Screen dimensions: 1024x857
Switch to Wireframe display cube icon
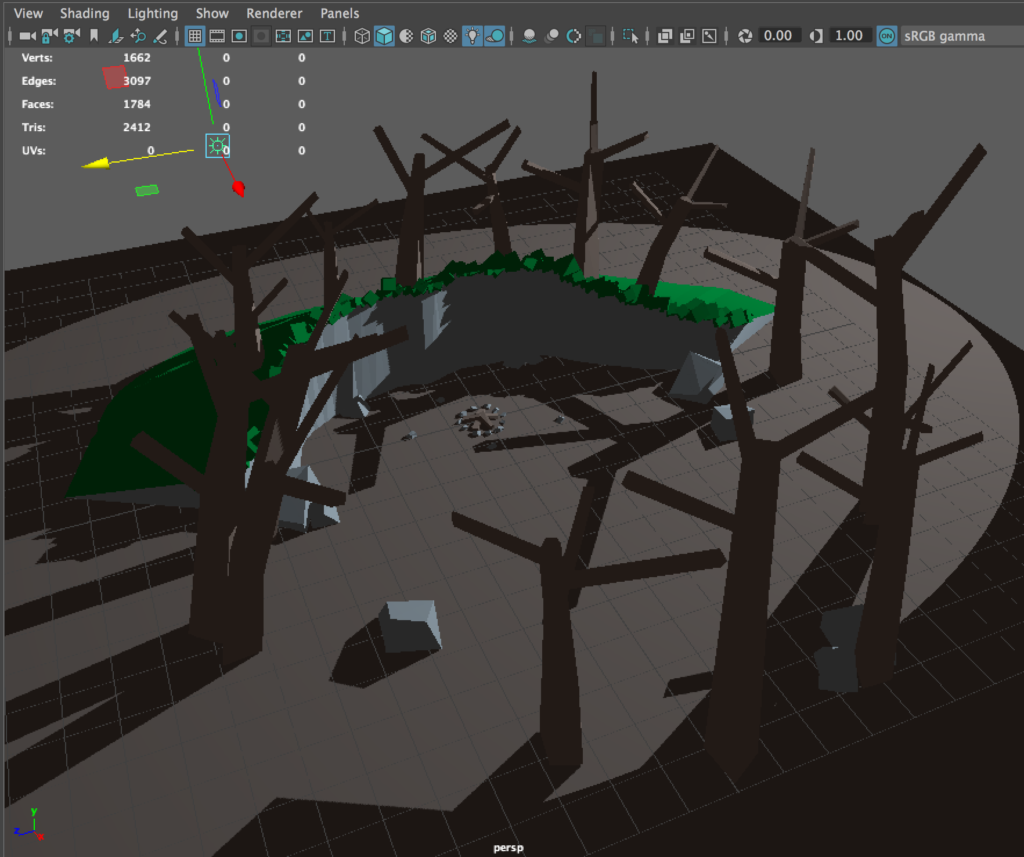coord(362,36)
